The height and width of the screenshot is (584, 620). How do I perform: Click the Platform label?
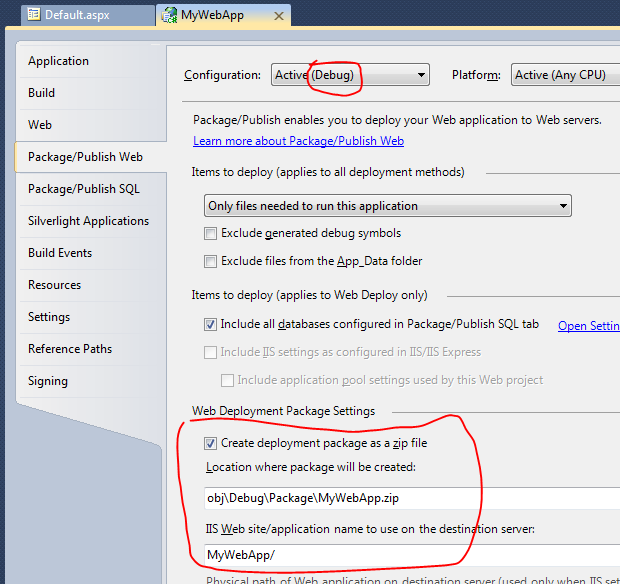pyautogui.click(x=476, y=75)
